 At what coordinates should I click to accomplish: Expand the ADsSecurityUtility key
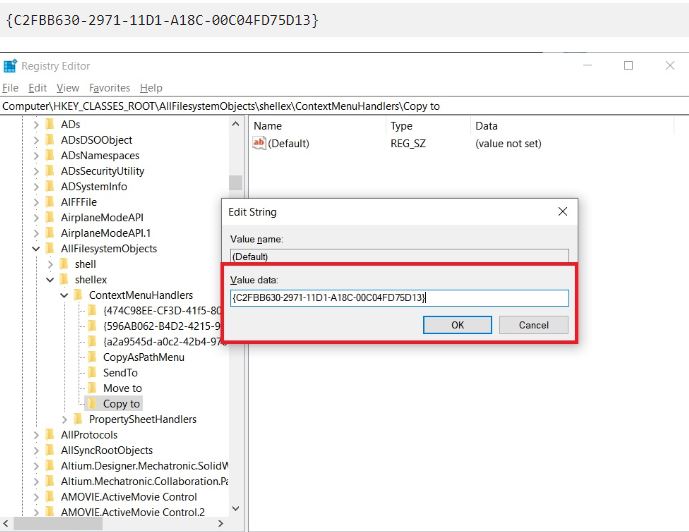point(36,171)
